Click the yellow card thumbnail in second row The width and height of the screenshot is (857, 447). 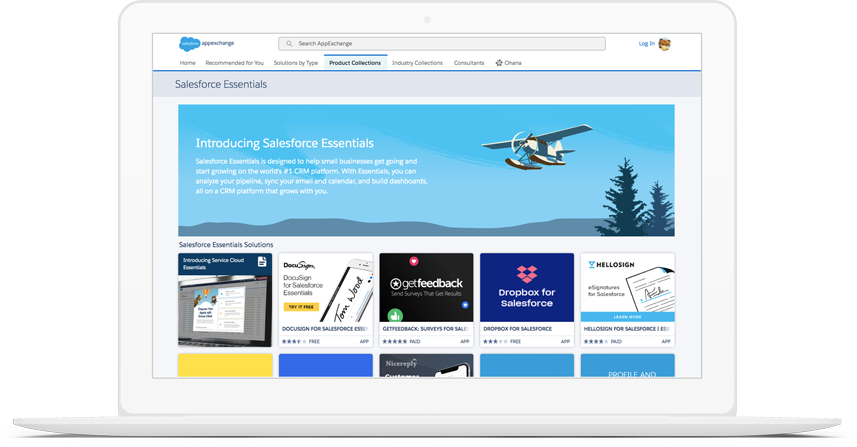click(225, 365)
